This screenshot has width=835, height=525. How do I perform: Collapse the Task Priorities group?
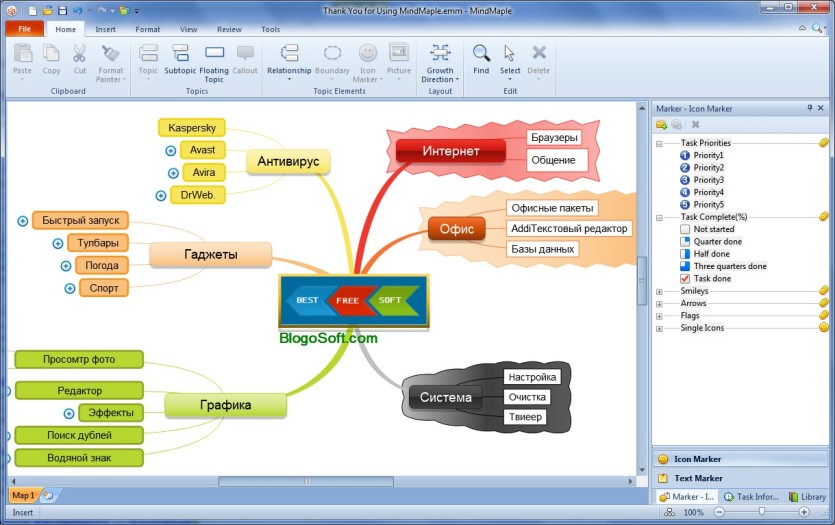point(659,144)
